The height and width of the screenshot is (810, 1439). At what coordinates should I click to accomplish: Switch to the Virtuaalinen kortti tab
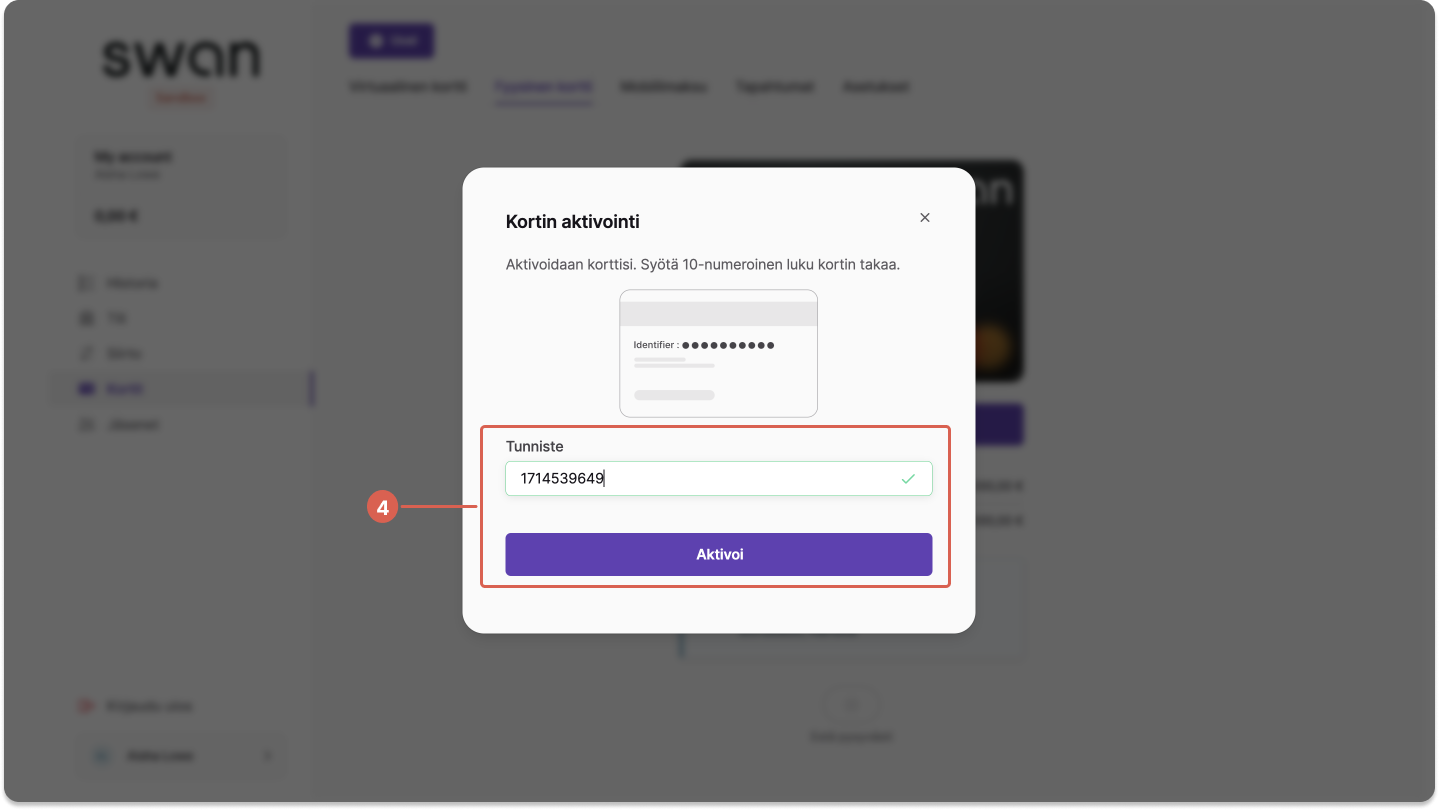click(408, 87)
